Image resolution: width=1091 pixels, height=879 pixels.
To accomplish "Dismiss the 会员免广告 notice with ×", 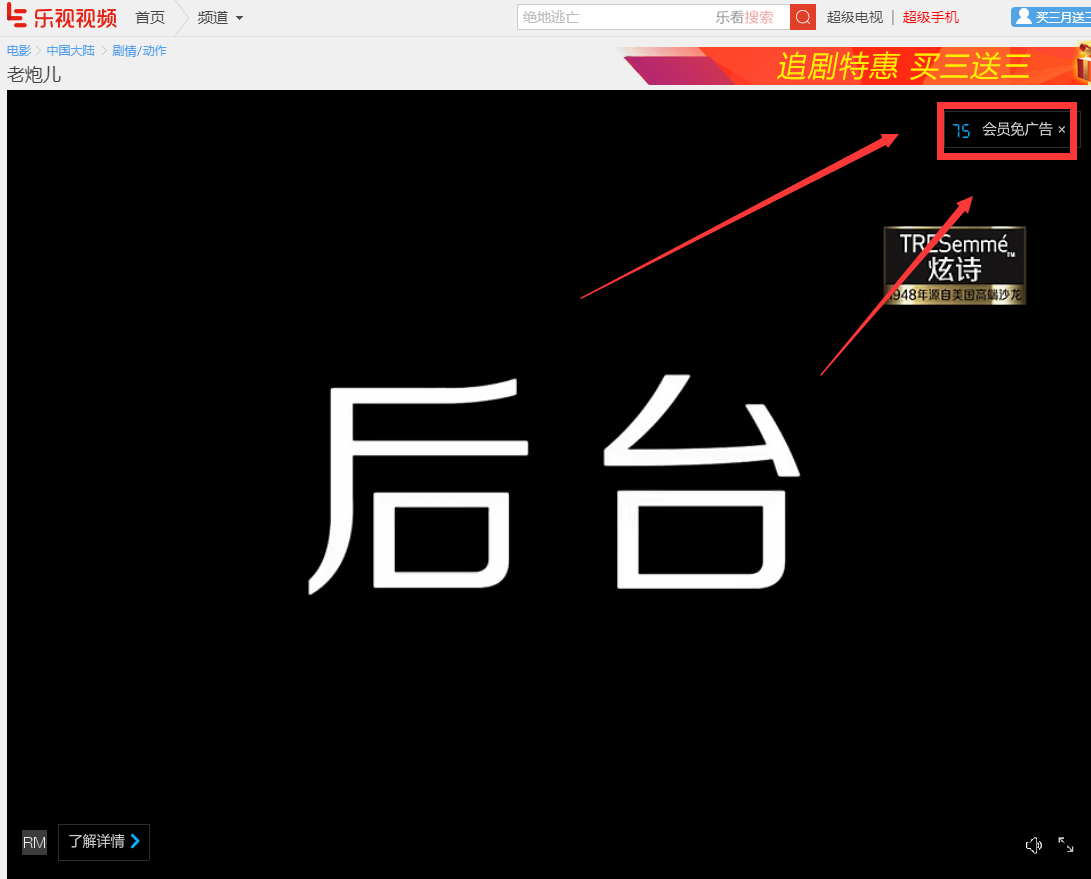I will pyautogui.click(x=1061, y=130).
